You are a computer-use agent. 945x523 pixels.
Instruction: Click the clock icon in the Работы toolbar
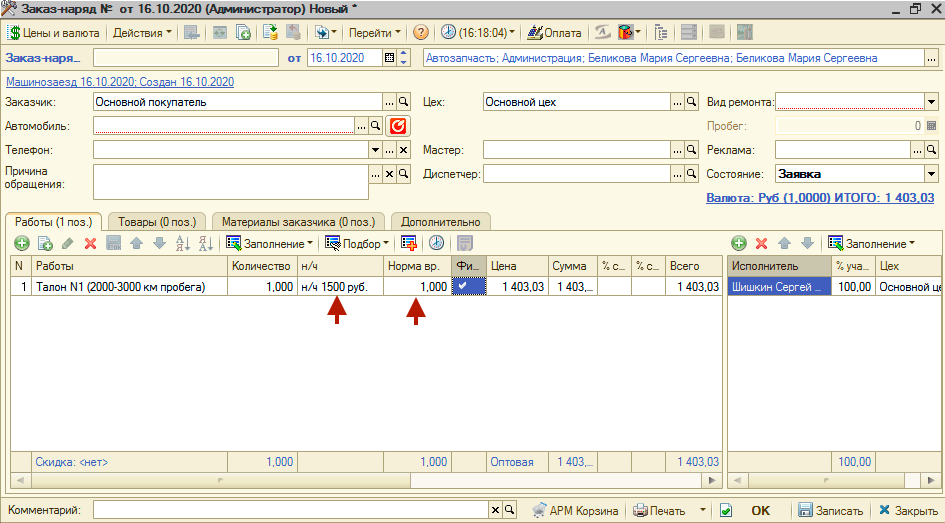pos(436,243)
